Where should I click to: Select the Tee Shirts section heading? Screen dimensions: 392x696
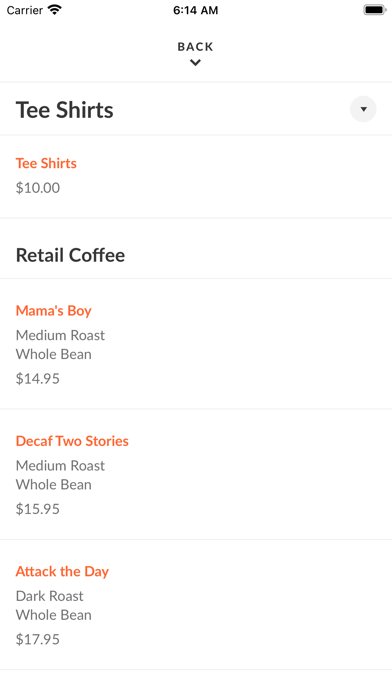point(65,110)
